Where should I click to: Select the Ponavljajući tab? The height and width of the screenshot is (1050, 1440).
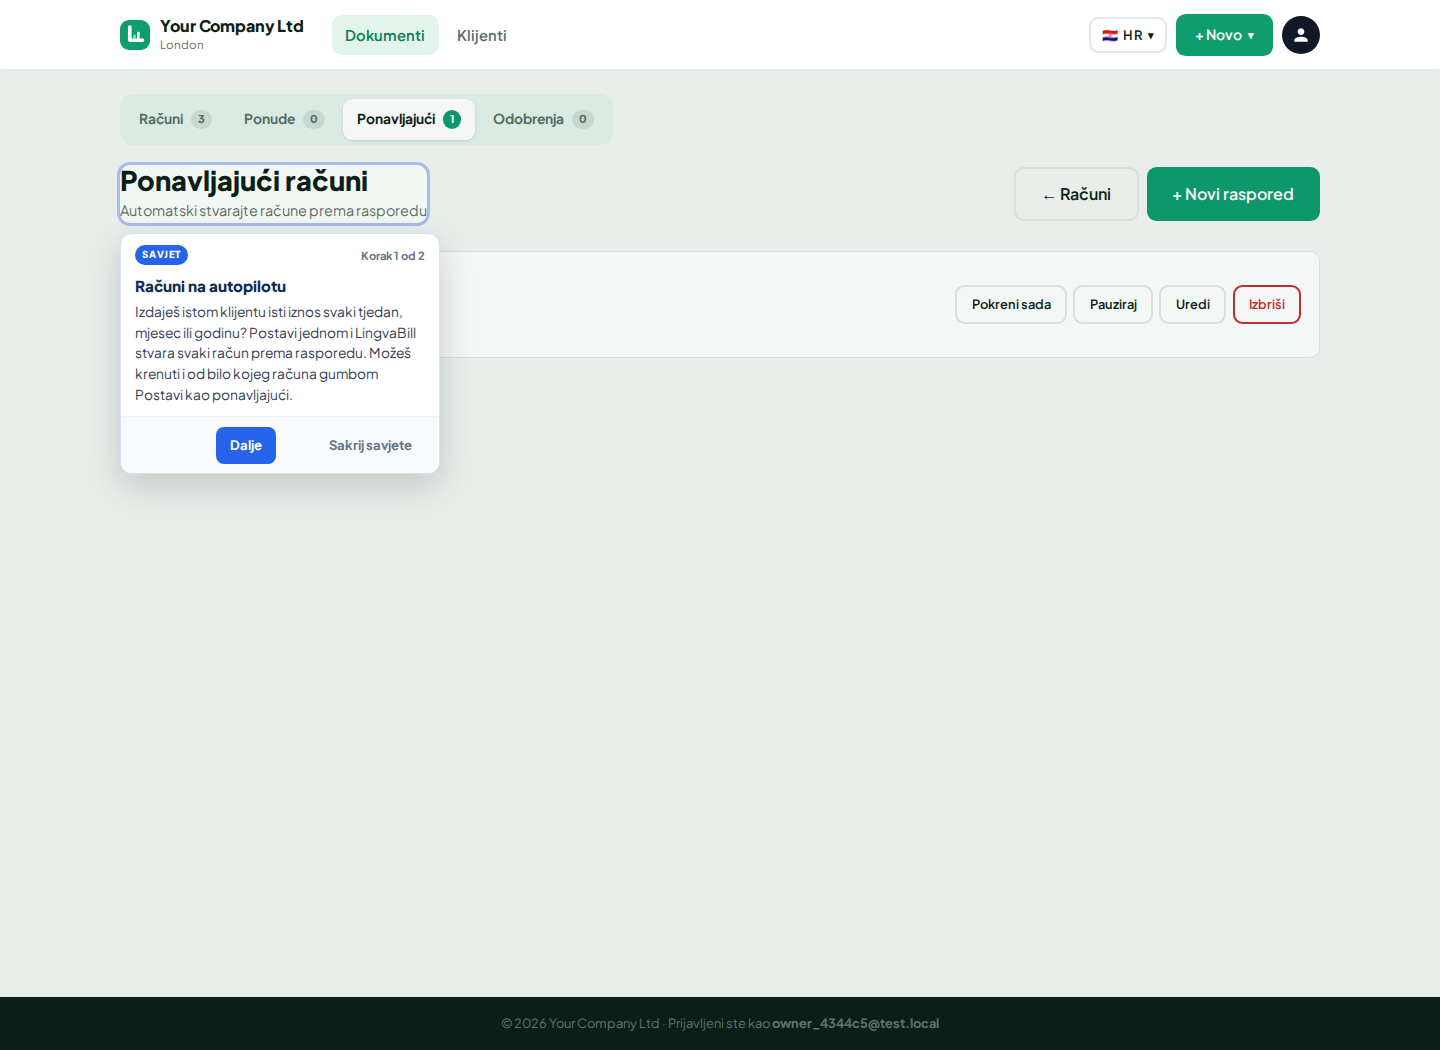pyautogui.click(x=409, y=119)
